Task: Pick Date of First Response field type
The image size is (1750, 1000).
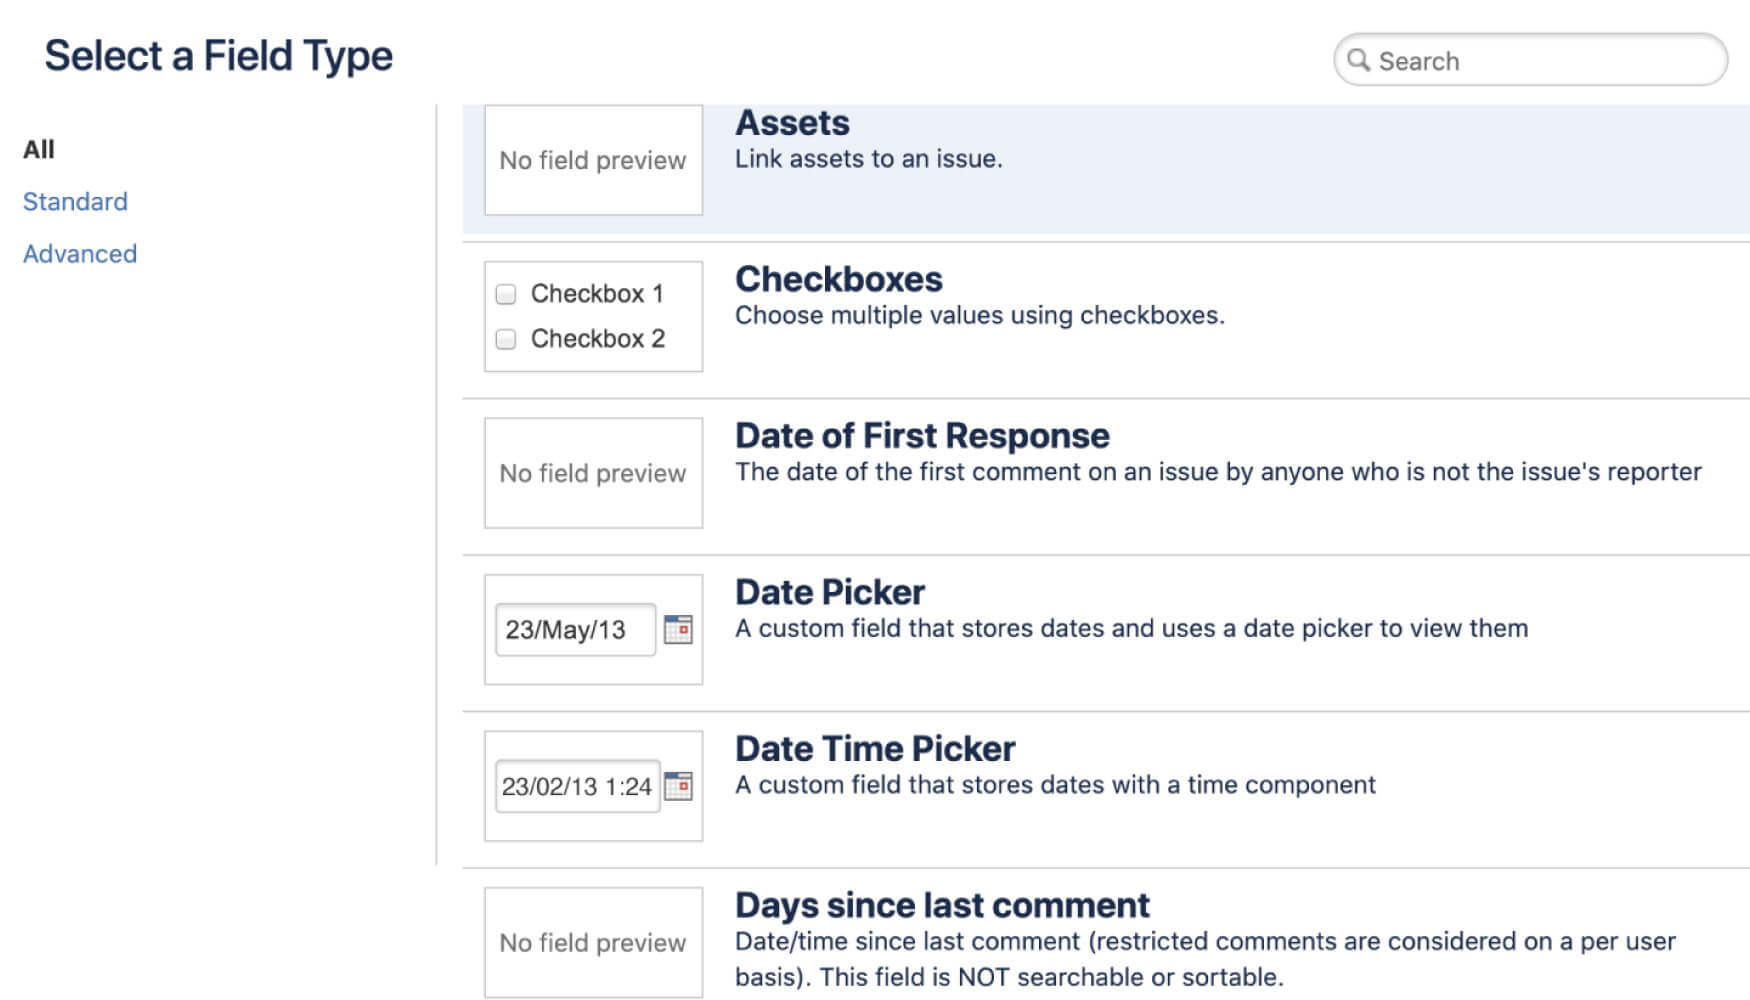Action: [x=921, y=436]
